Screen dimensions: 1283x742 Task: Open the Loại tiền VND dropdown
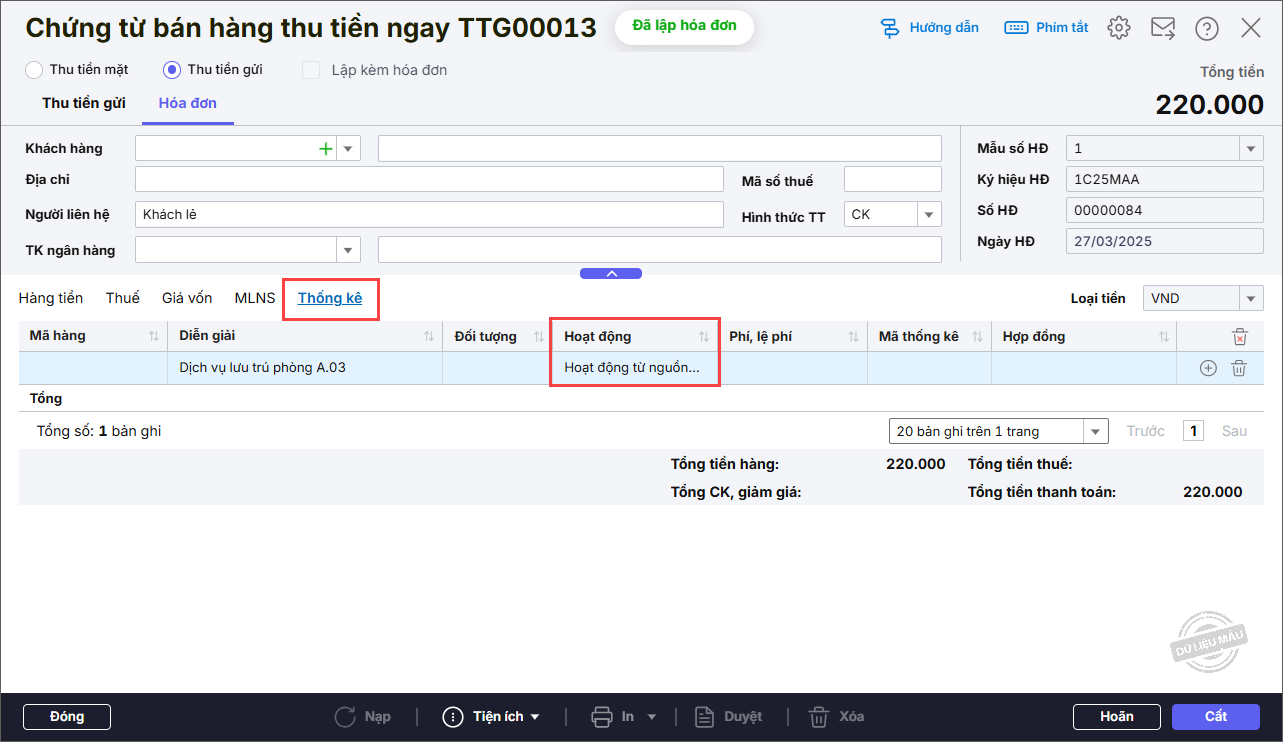point(1251,298)
